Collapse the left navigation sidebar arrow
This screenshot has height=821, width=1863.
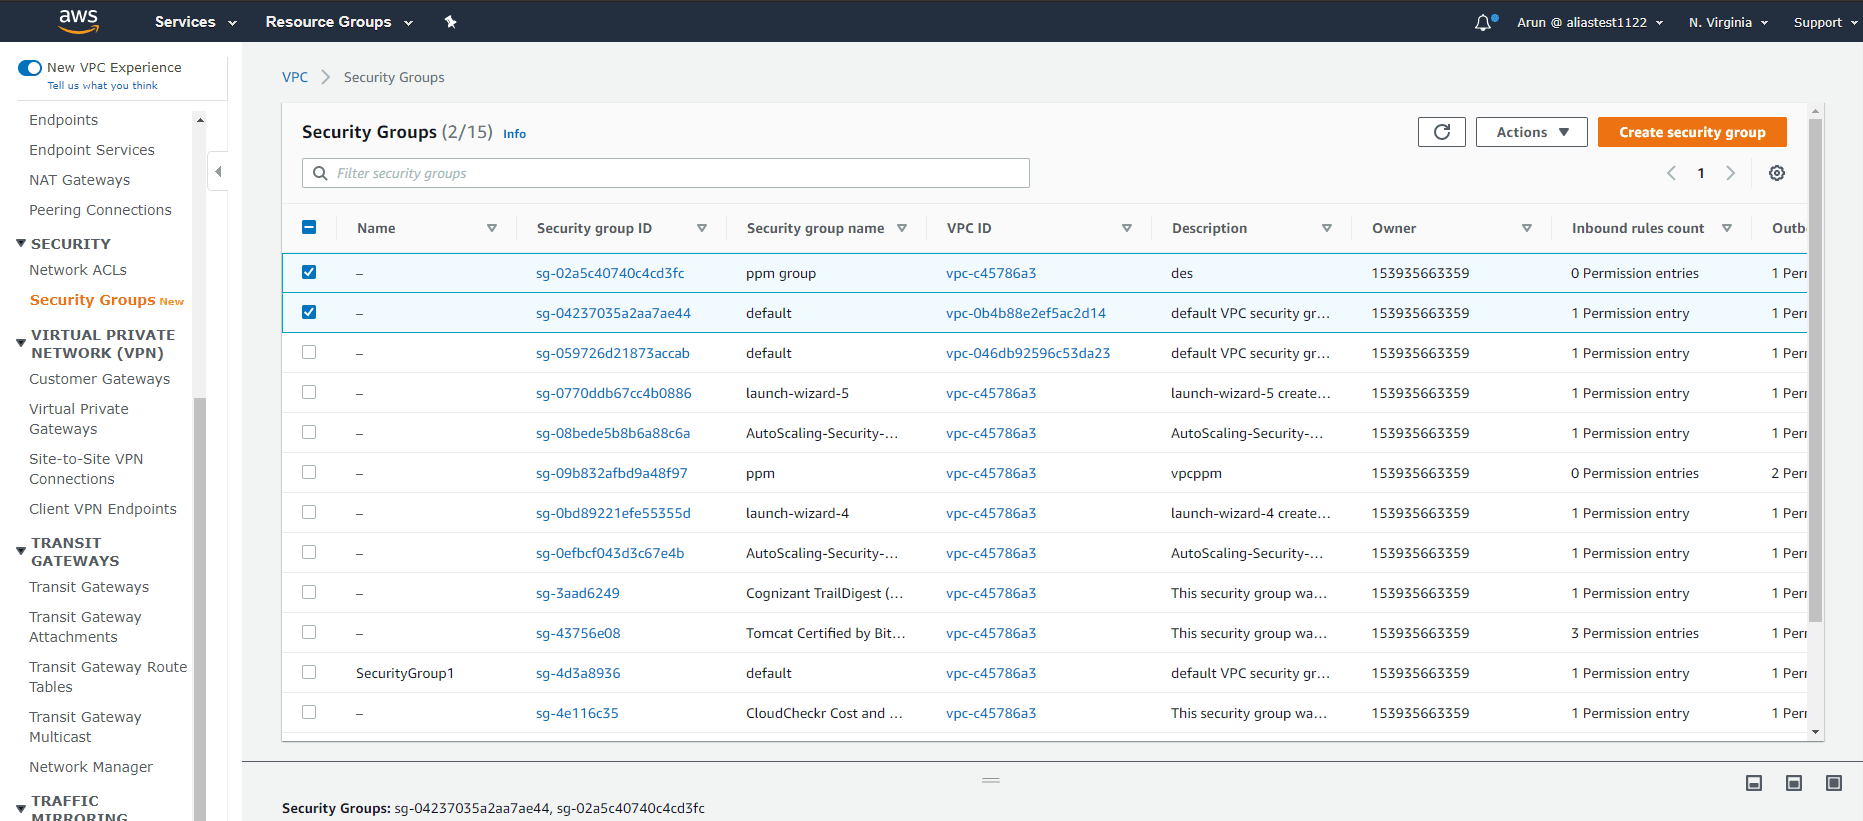coord(218,171)
